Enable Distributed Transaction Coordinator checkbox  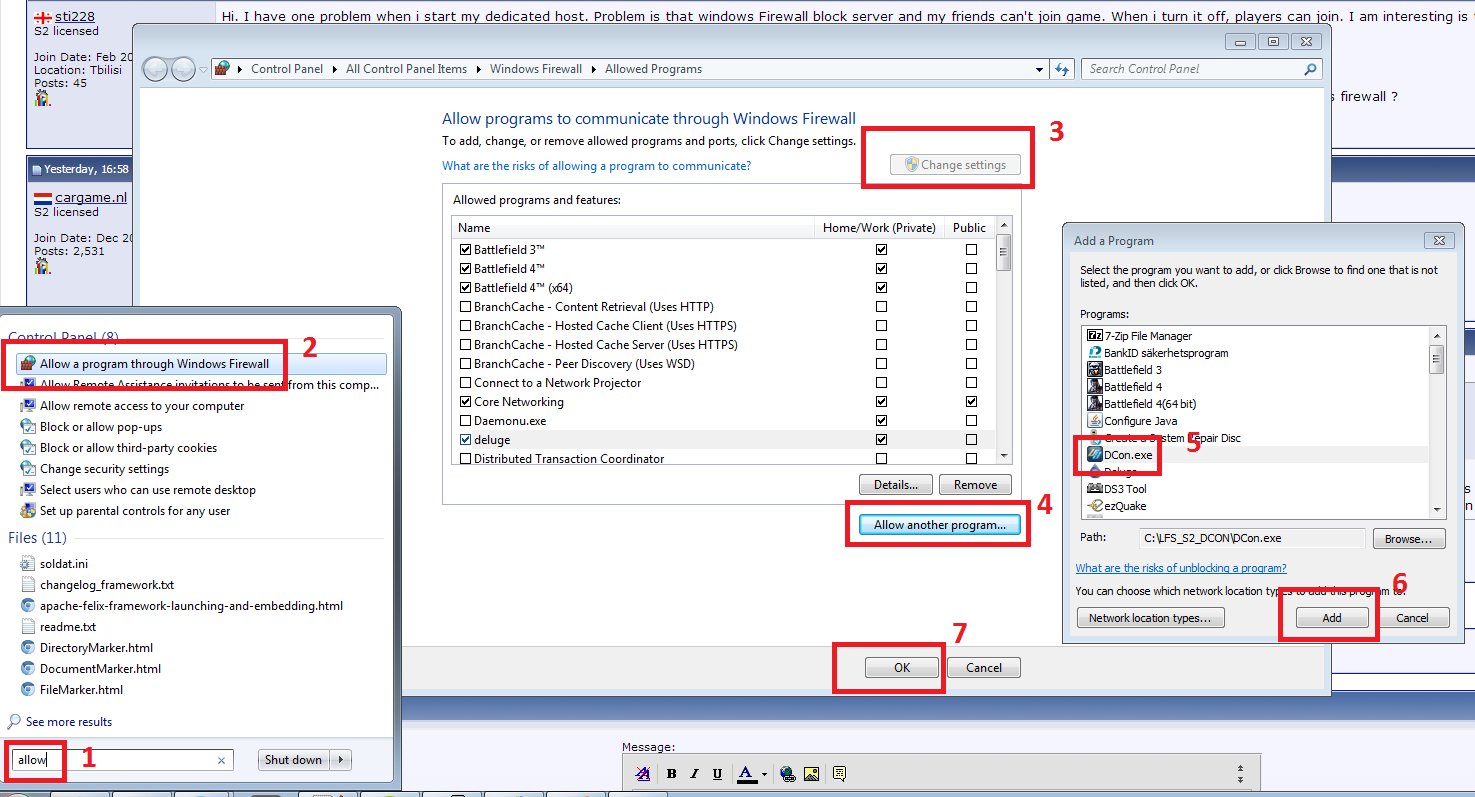point(465,459)
